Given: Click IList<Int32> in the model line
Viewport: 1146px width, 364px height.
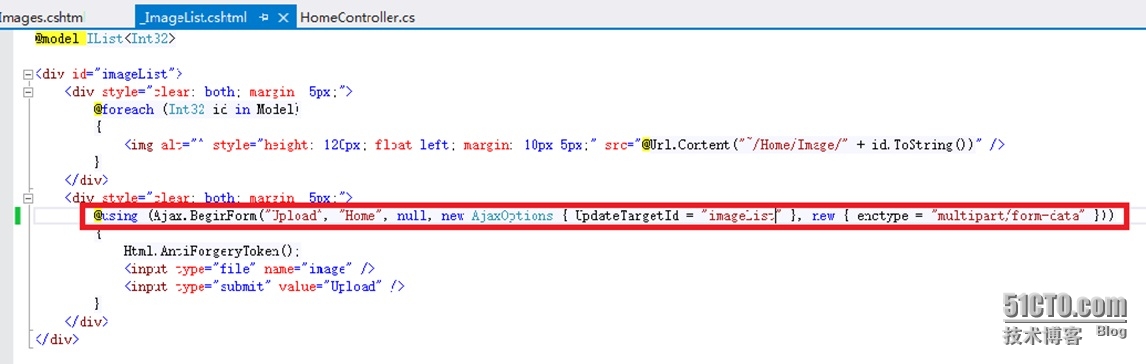Looking at the screenshot, I should [131, 38].
